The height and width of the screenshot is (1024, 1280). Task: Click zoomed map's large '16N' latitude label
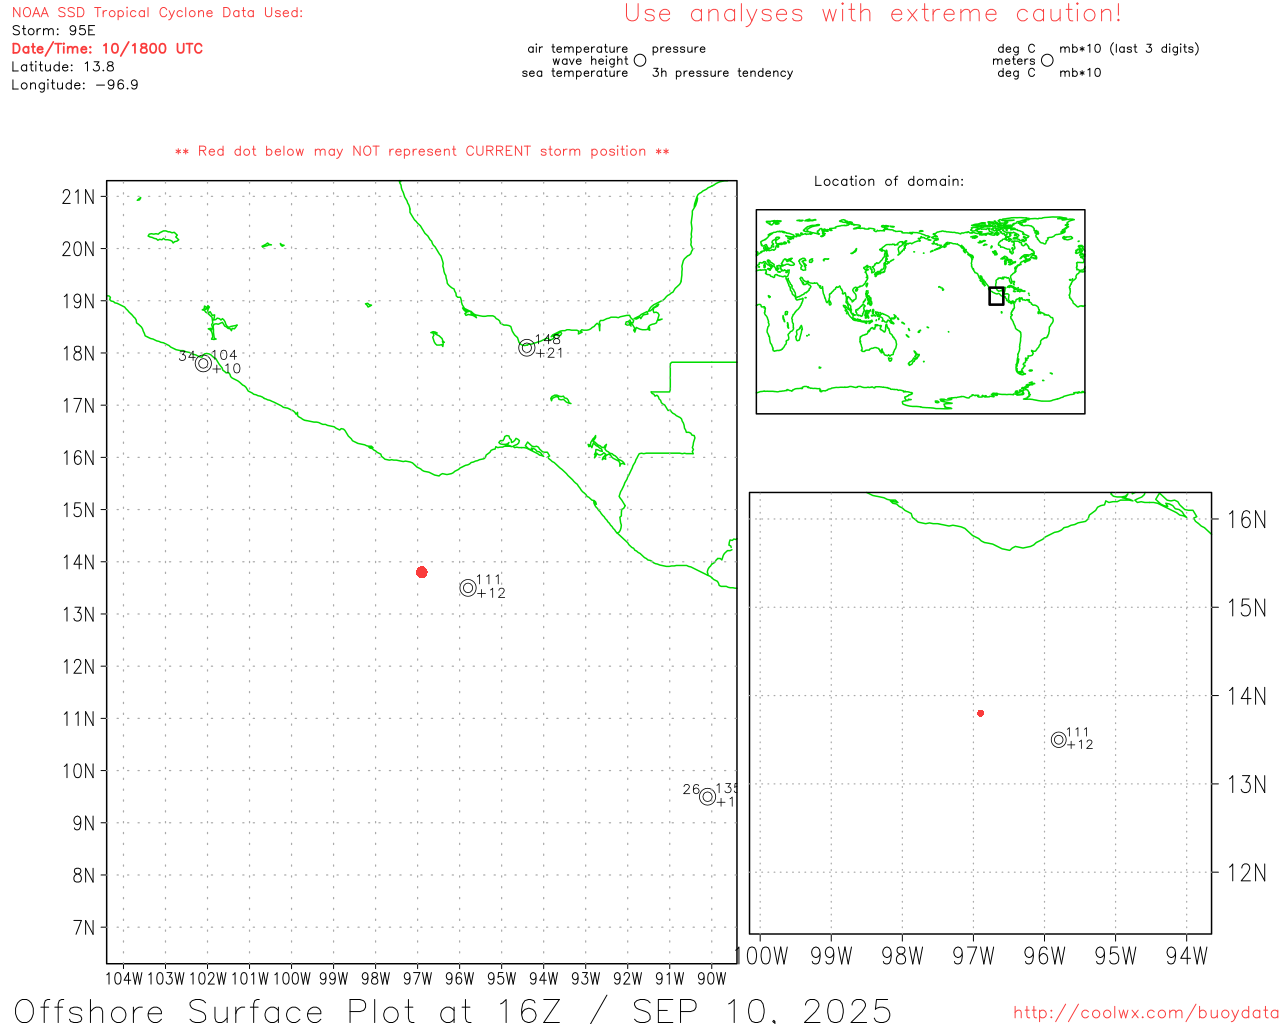coord(1247,520)
